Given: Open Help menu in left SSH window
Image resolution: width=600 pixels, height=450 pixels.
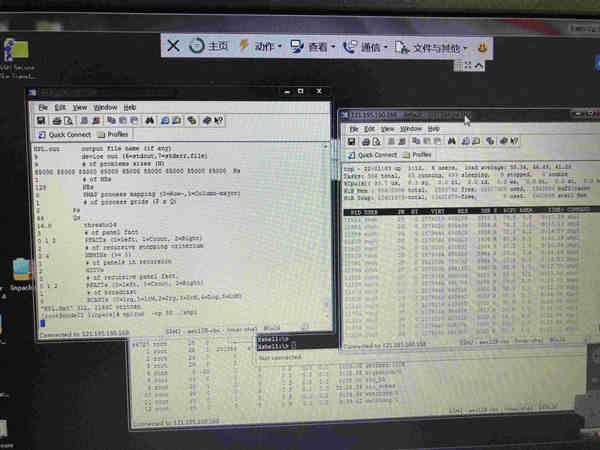Looking at the screenshot, I should tap(130, 108).
